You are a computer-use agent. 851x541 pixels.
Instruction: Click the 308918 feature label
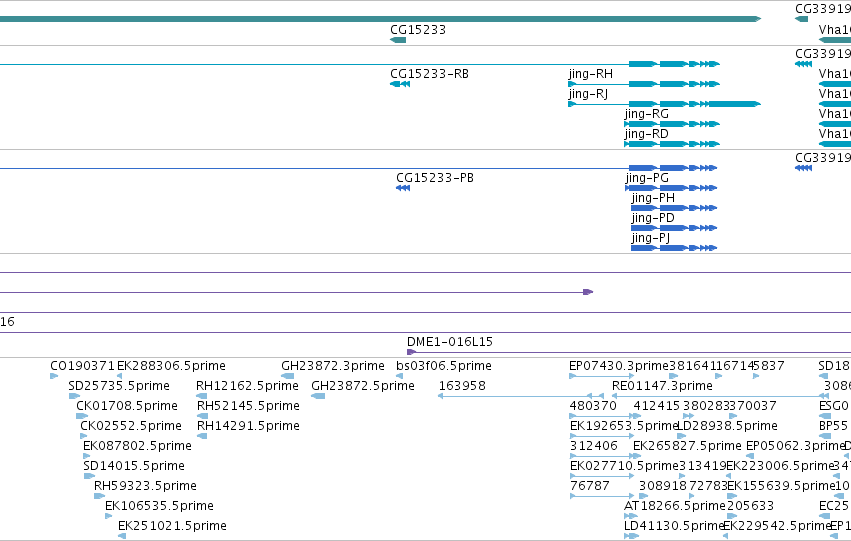pyautogui.click(x=663, y=486)
